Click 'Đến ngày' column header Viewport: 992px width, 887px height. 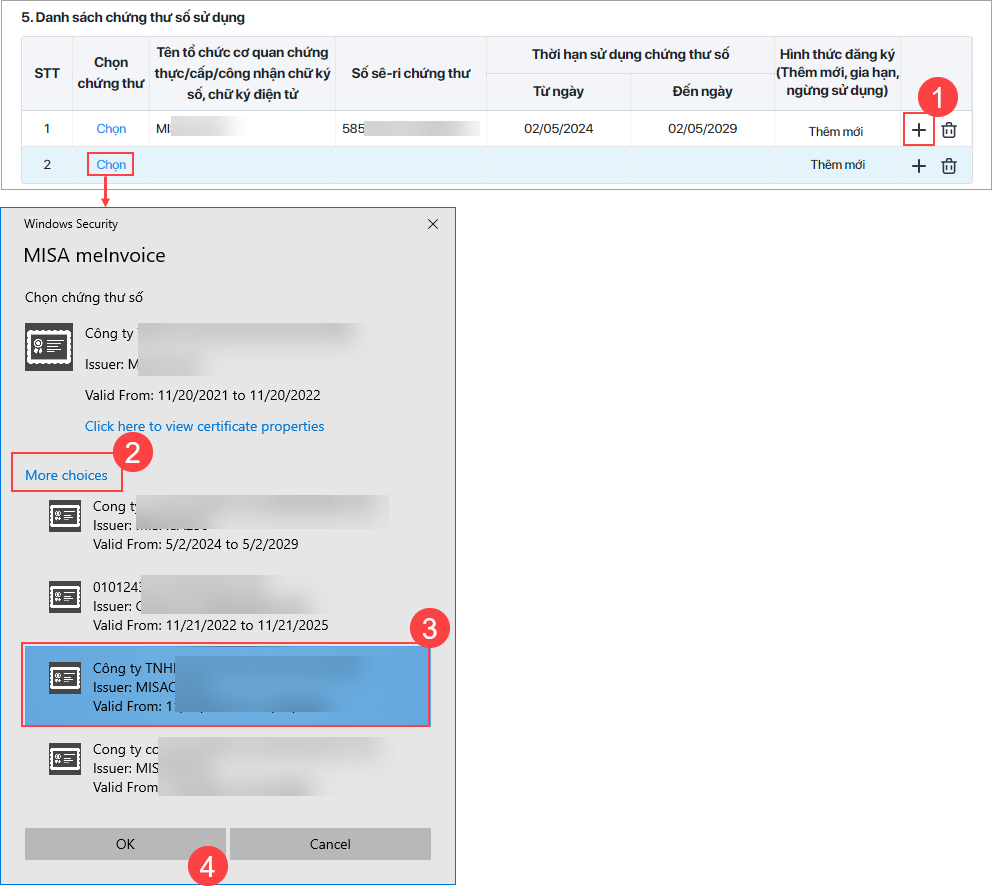702,91
